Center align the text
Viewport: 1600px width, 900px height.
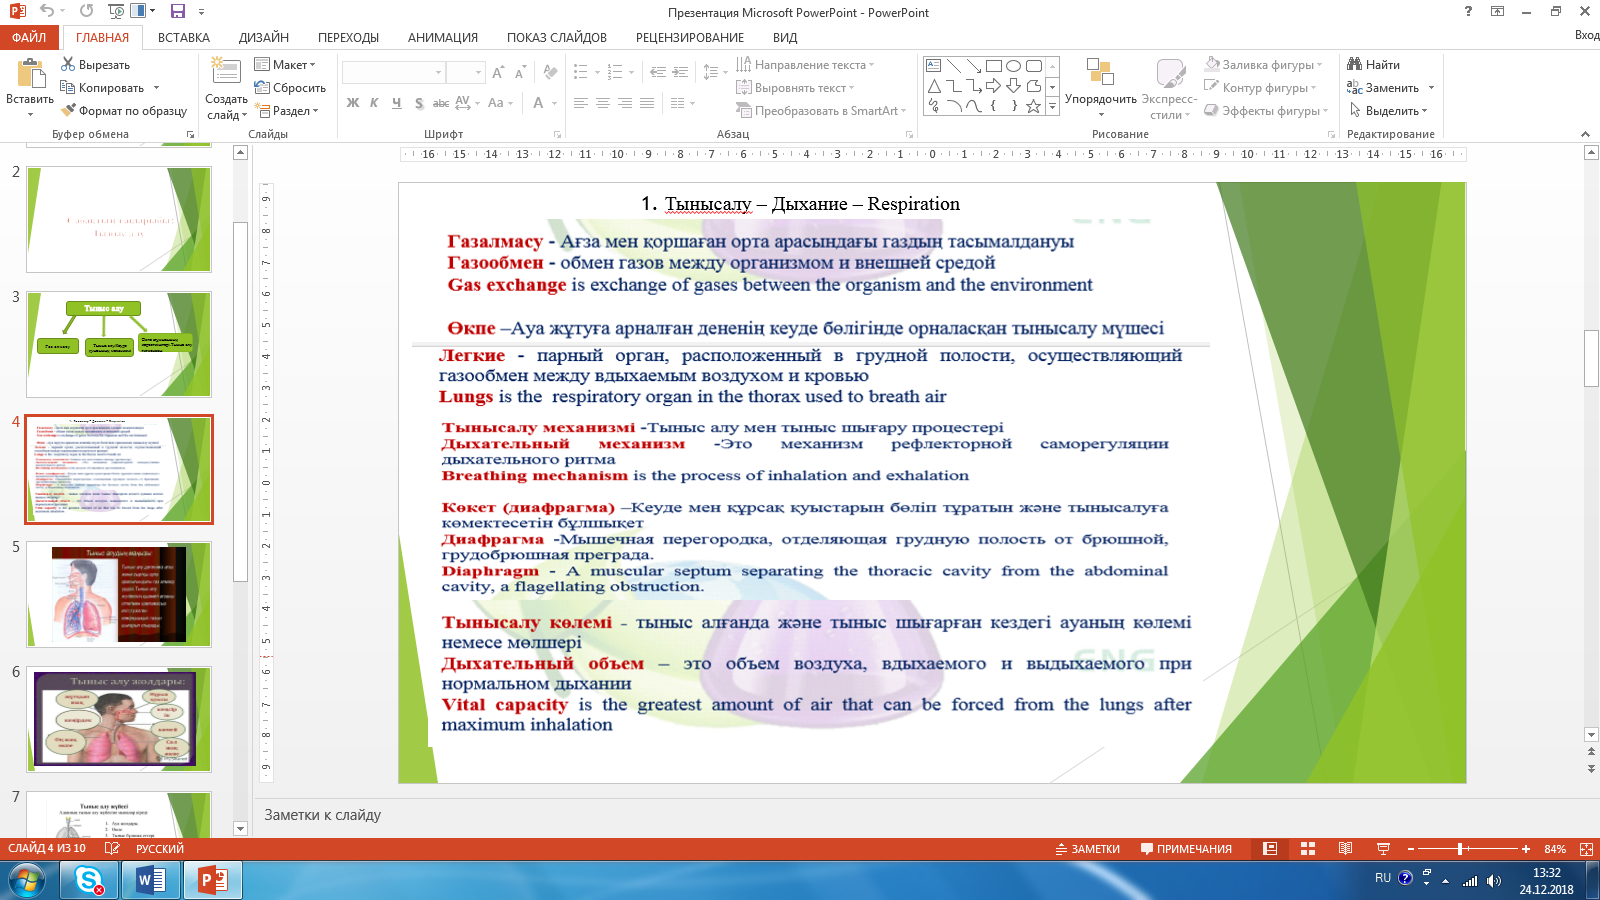[x=603, y=103]
